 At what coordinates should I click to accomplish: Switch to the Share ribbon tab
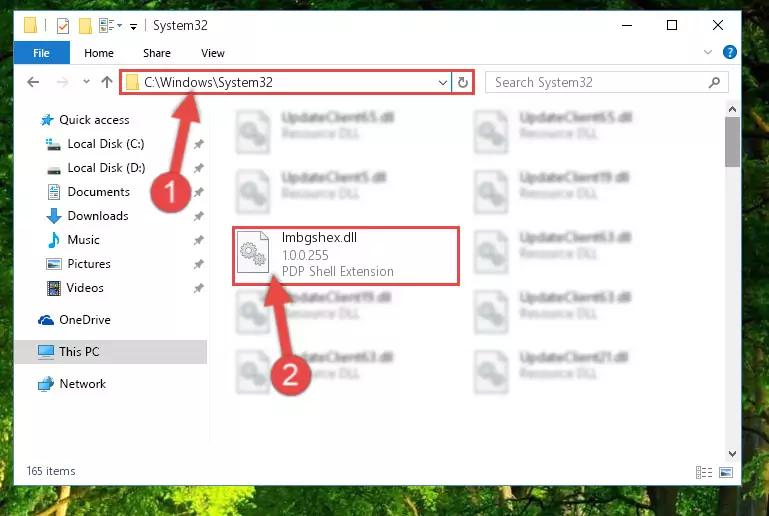[157, 53]
